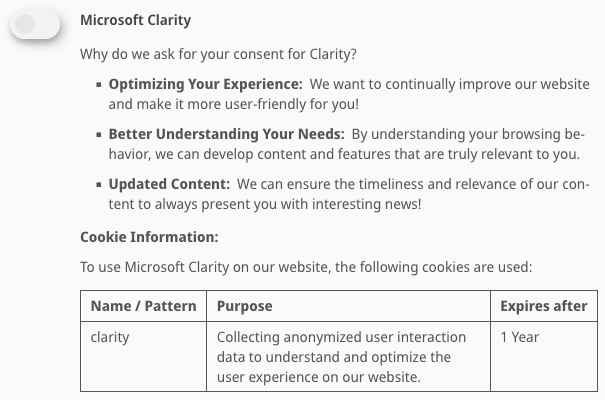Click the bullet marker before 'Optimizing Your Experience'
Screen dimensions: 605x400
99,86
